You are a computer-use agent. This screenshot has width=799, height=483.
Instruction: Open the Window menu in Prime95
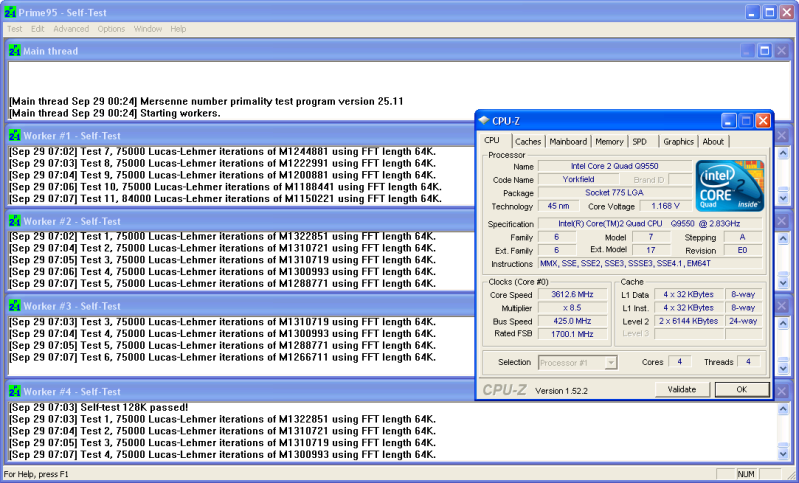pyautogui.click(x=148, y=29)
